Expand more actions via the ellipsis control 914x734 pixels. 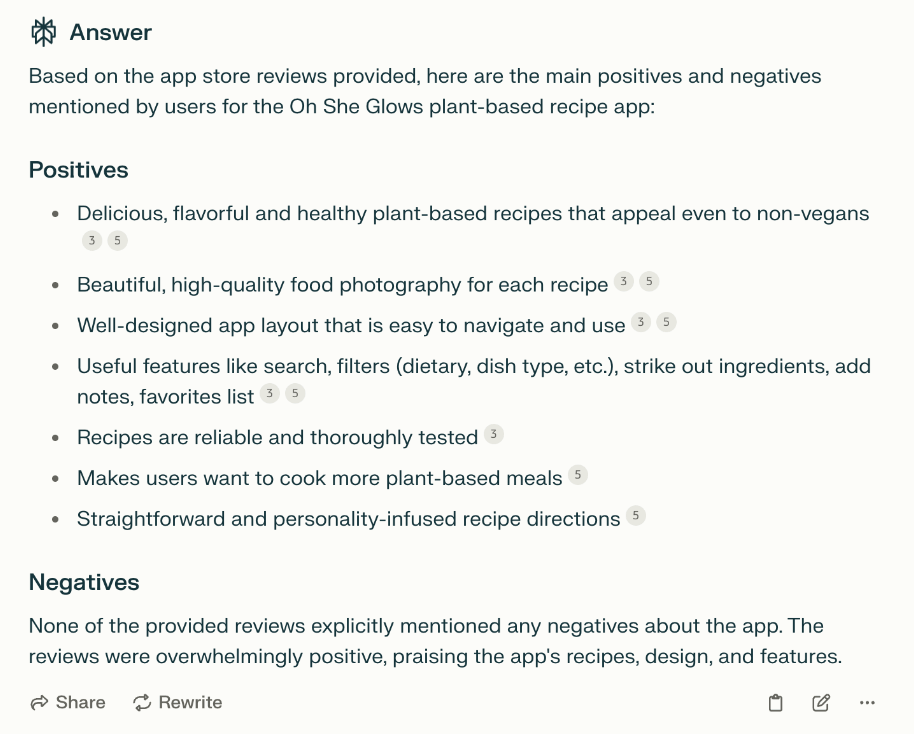pyautogui.click(x=866, y=703)
